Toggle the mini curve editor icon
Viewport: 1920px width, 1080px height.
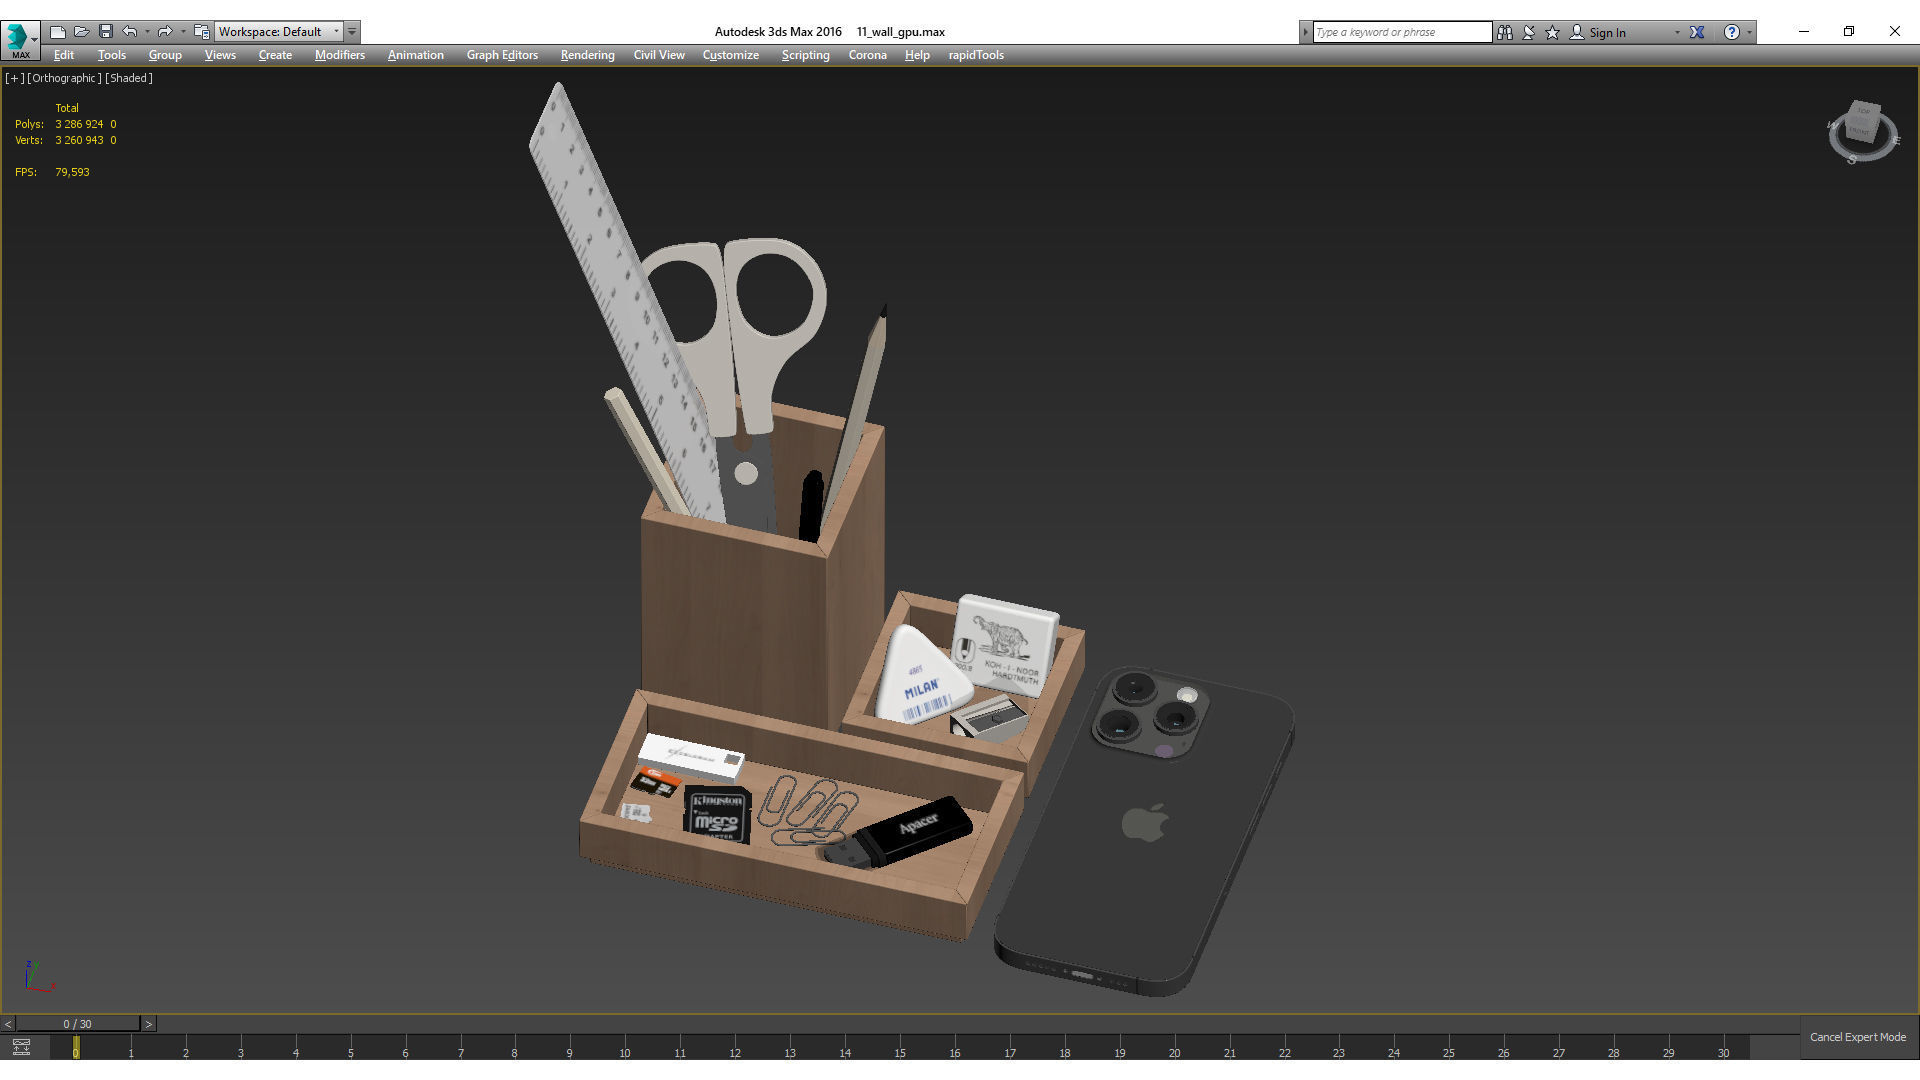coord(21,1047)
